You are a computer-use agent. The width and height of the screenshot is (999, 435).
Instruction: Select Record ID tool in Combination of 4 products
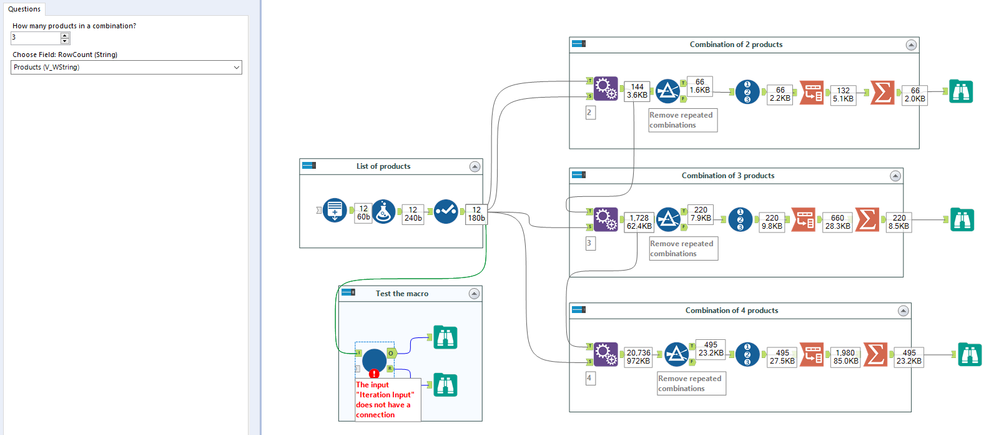(747, 355)
